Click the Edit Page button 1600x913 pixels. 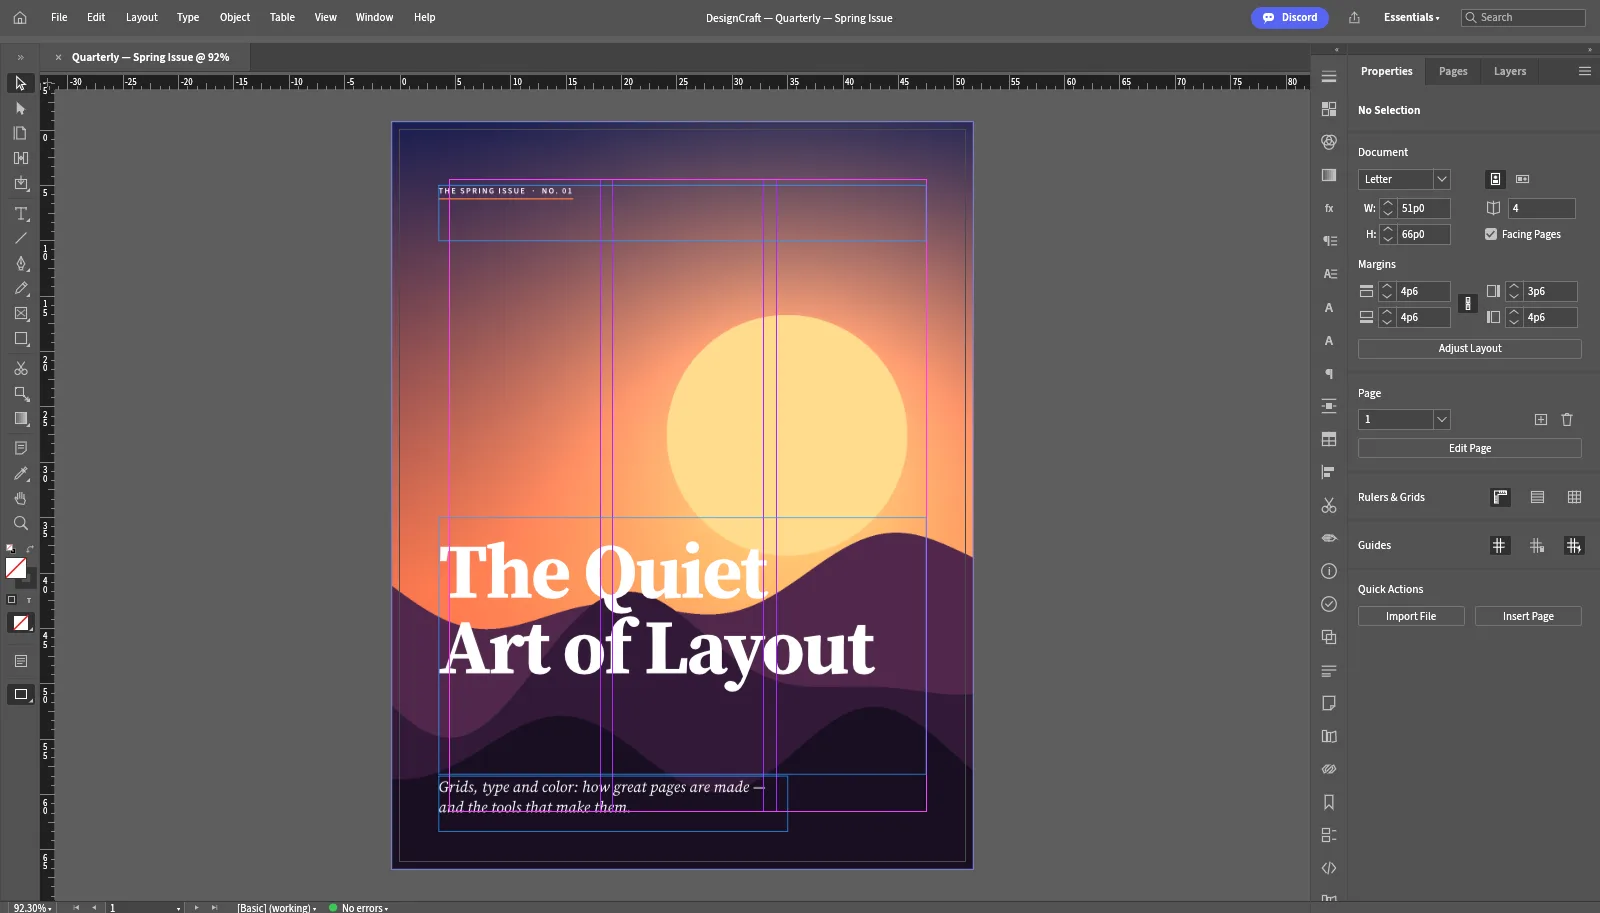tap(1470, 449)
